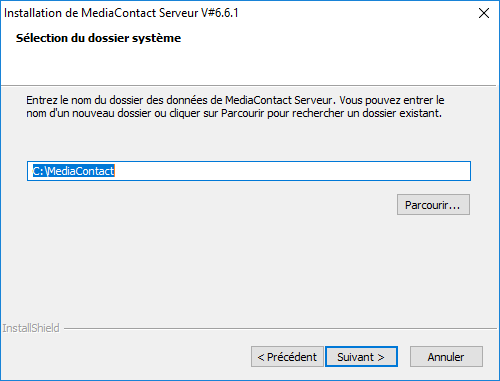The height and width of the screenshot is (381, 500).
Task: Close the installer window with the X
Action: (x=484, y=13)
